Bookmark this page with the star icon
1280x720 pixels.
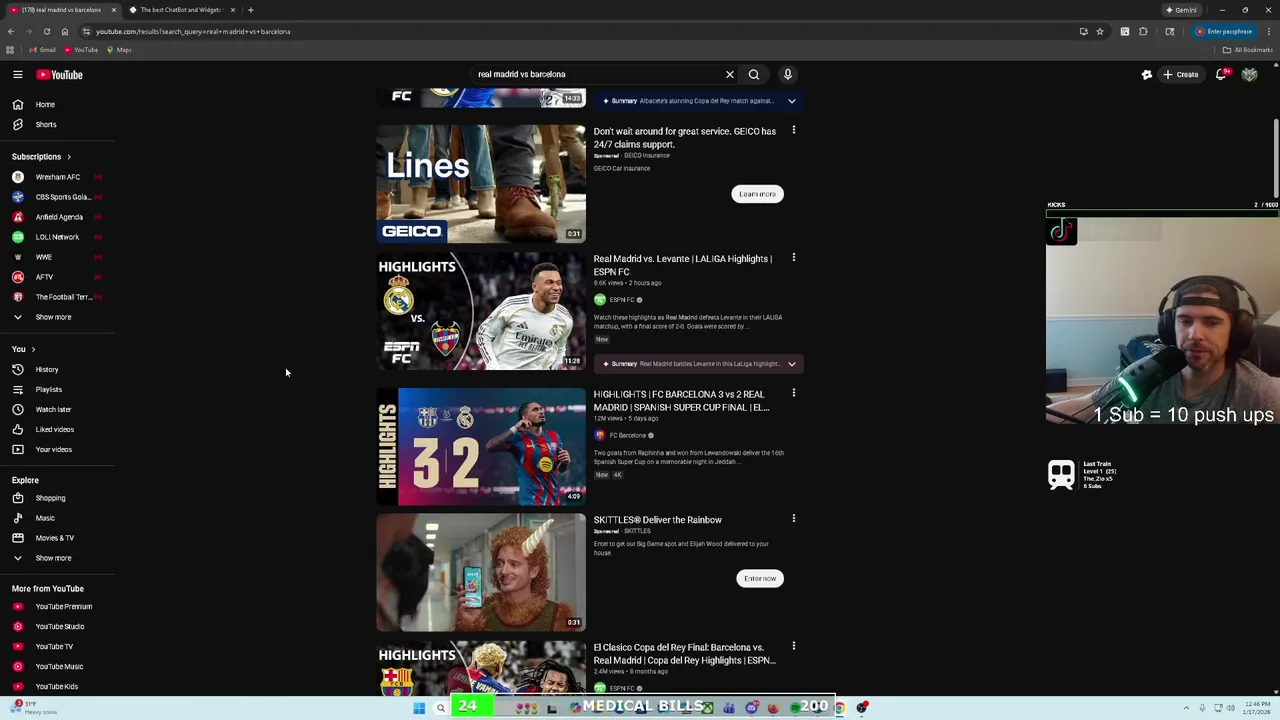tap(1100, 31)
